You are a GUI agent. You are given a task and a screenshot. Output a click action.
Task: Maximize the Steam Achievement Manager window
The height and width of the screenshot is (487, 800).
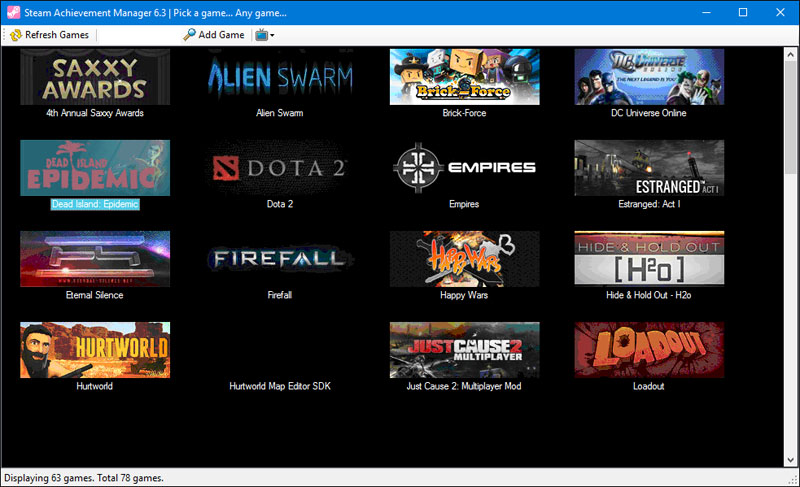tap(743, 12)
